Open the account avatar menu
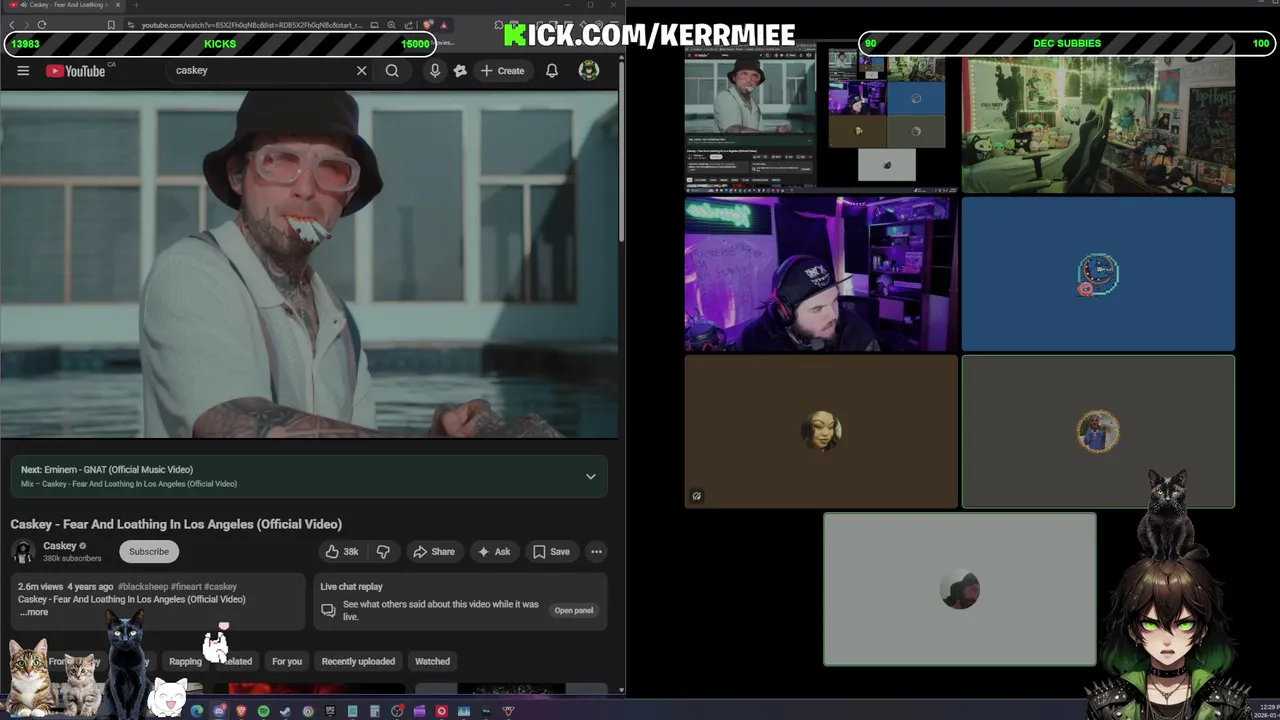This screenshot has height=720, width=1280. [589, 71]
